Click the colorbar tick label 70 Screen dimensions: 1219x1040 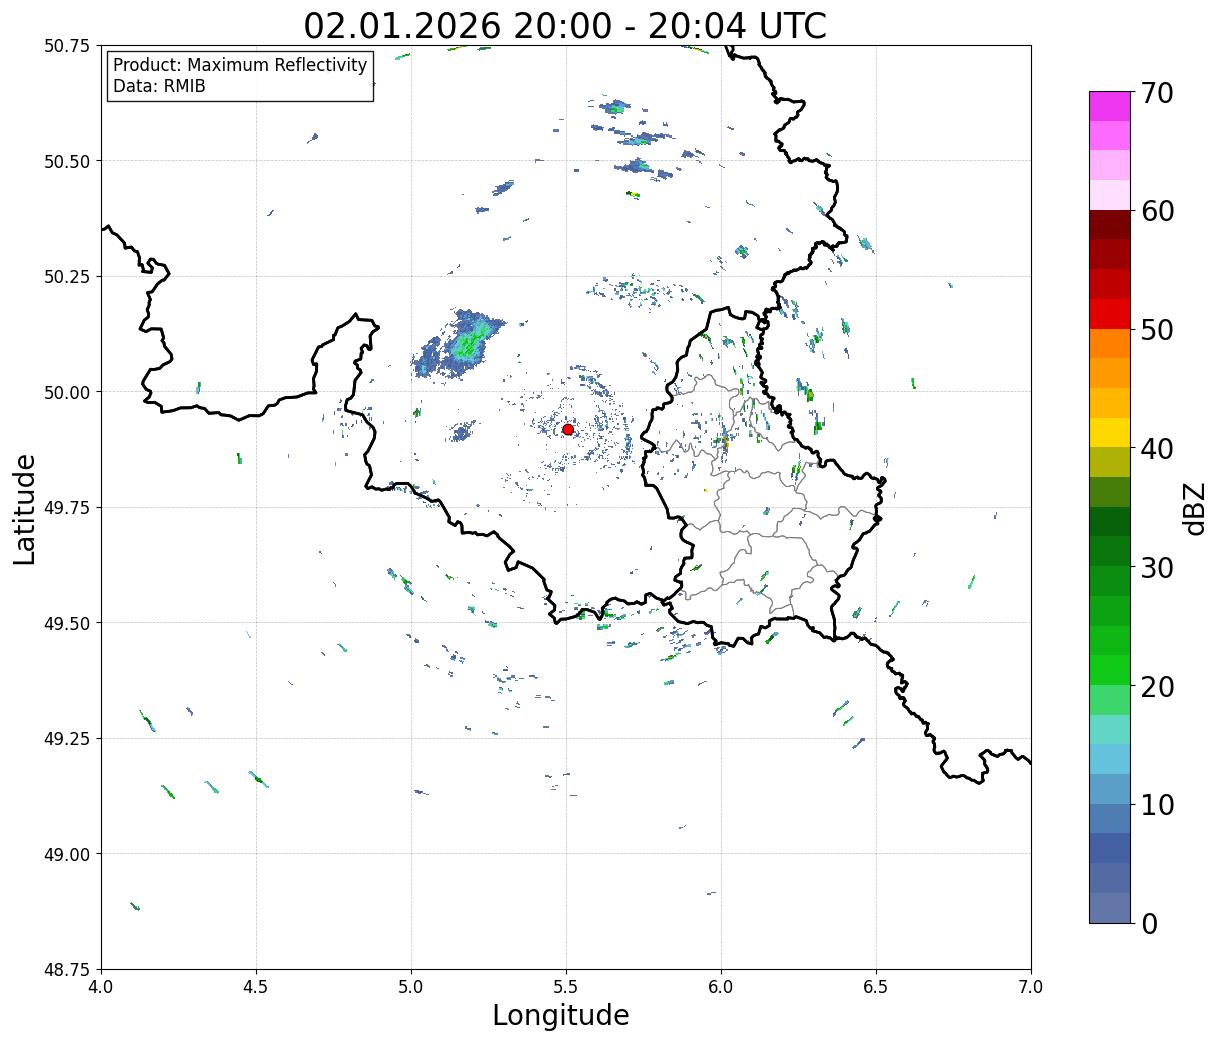1157,93
